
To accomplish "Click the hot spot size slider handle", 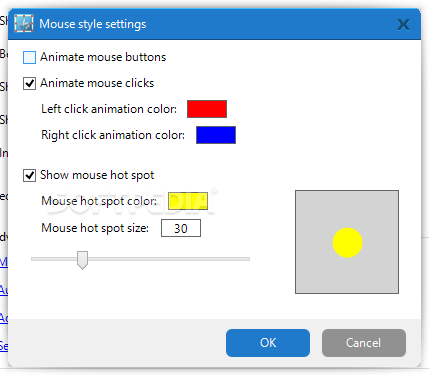I will 82,260.
